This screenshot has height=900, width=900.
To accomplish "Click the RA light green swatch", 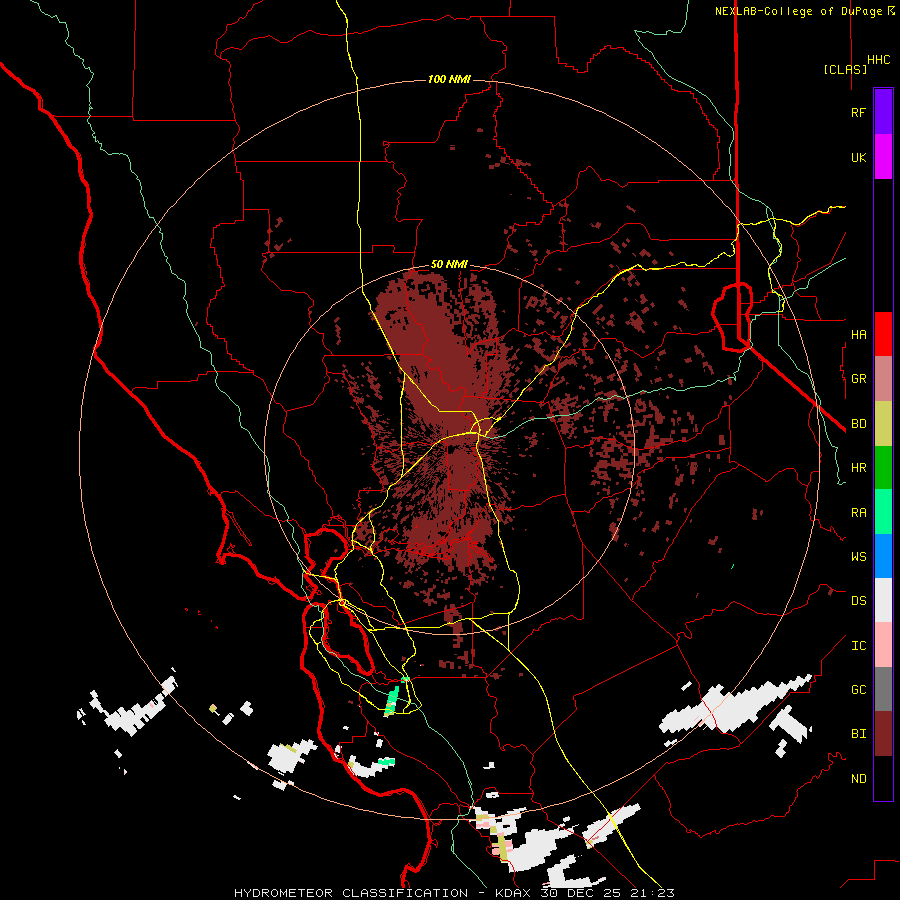I will (883, 512).
